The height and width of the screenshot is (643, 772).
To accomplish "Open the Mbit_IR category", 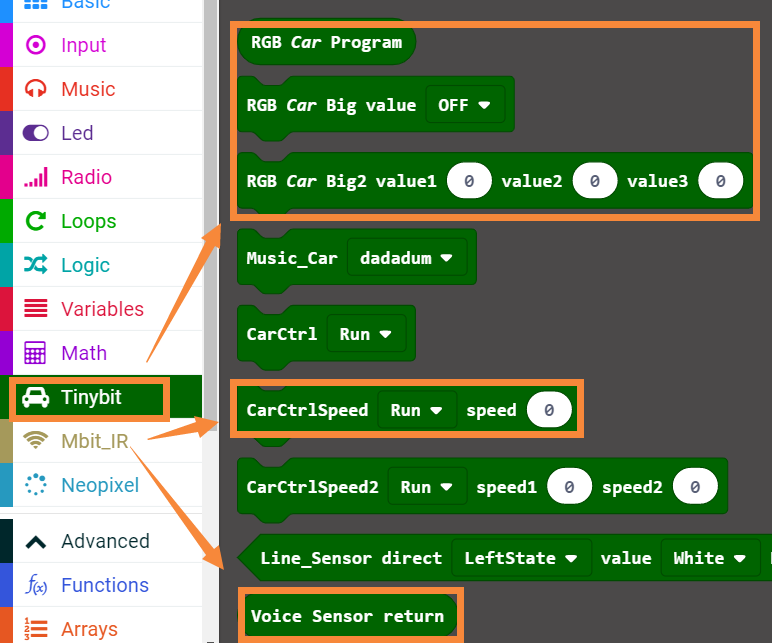I will tap(94, 441).
